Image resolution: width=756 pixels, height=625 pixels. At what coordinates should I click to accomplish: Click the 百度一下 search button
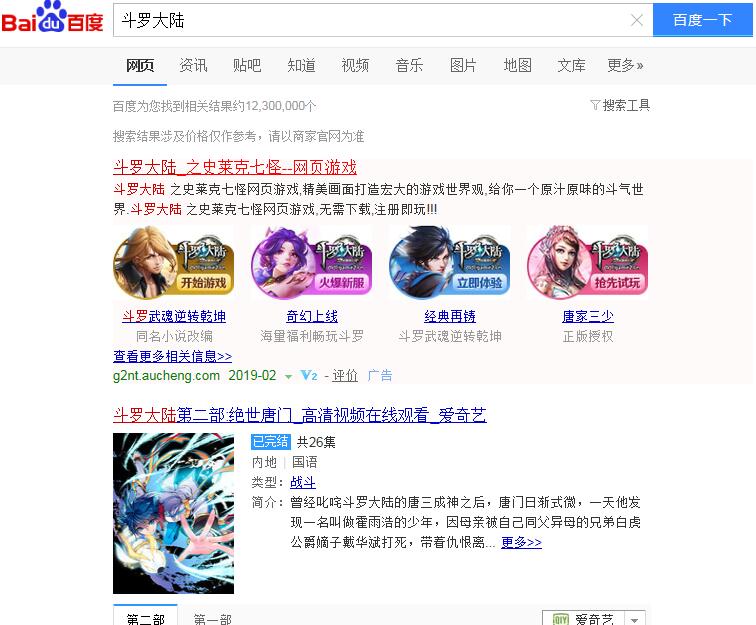coord(703,20)
